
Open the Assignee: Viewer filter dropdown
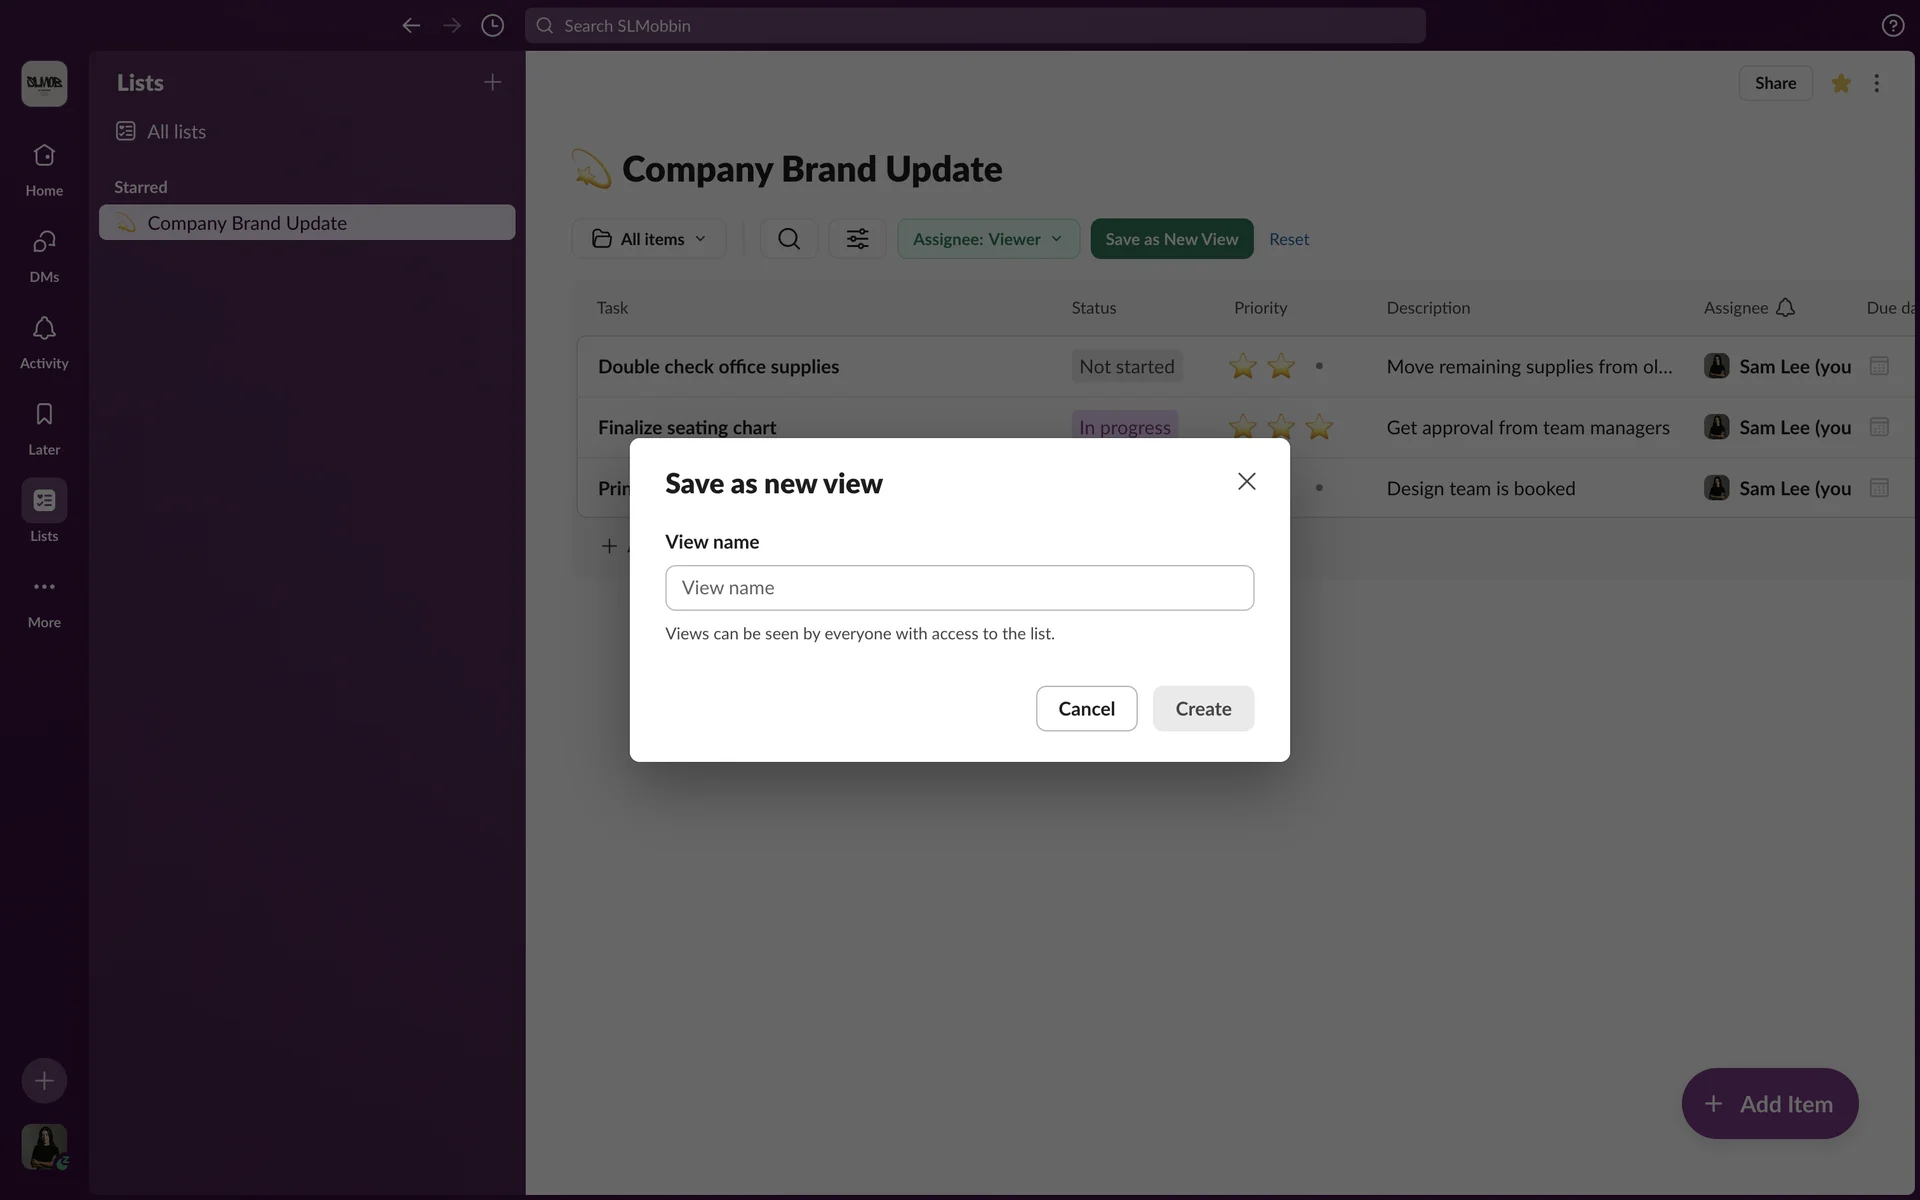coord(987,239)
